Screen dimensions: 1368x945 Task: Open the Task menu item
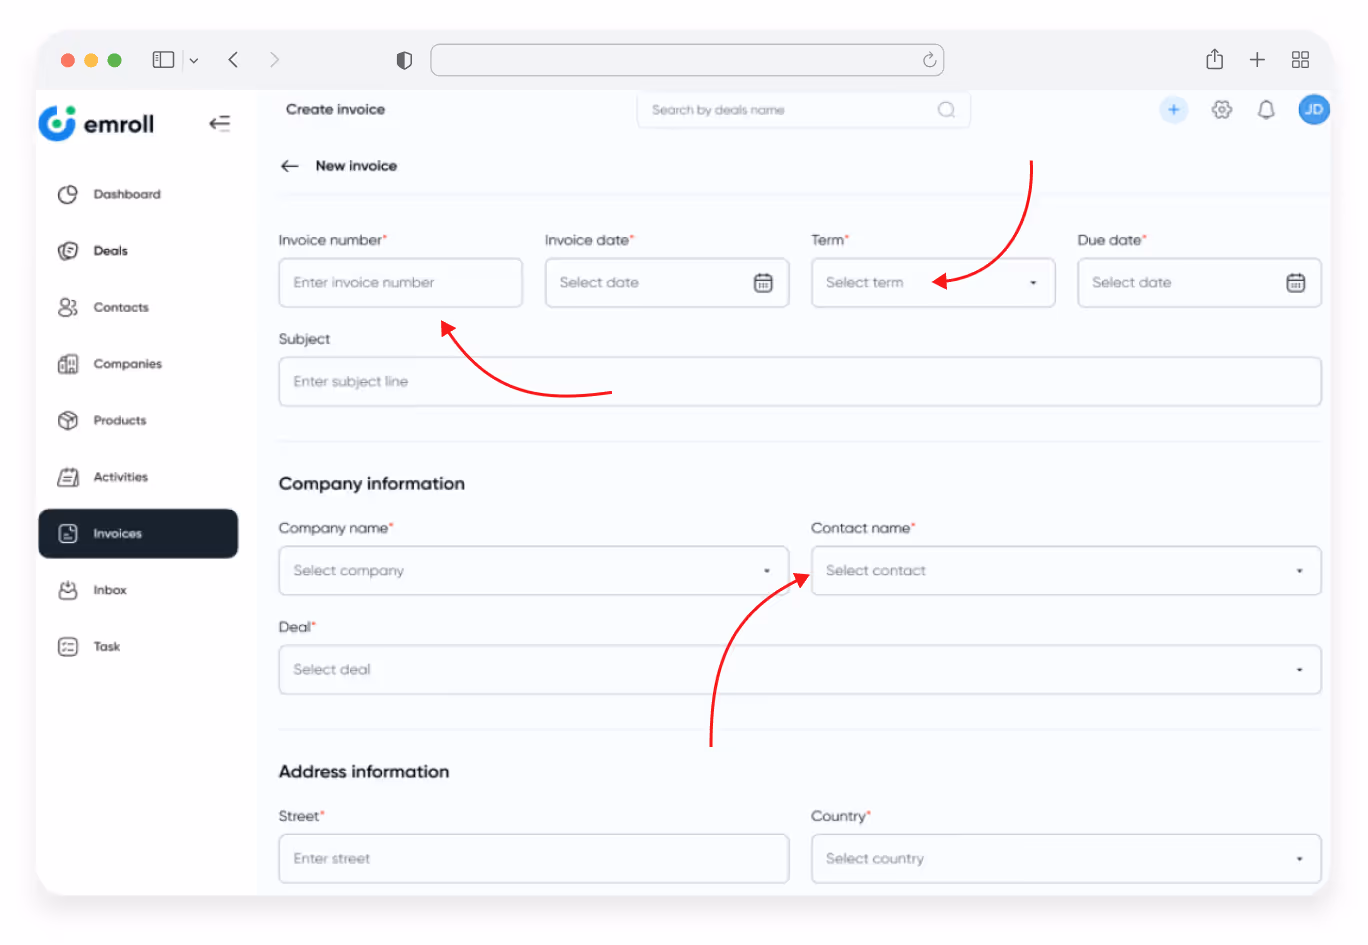(x=138, y=647)
